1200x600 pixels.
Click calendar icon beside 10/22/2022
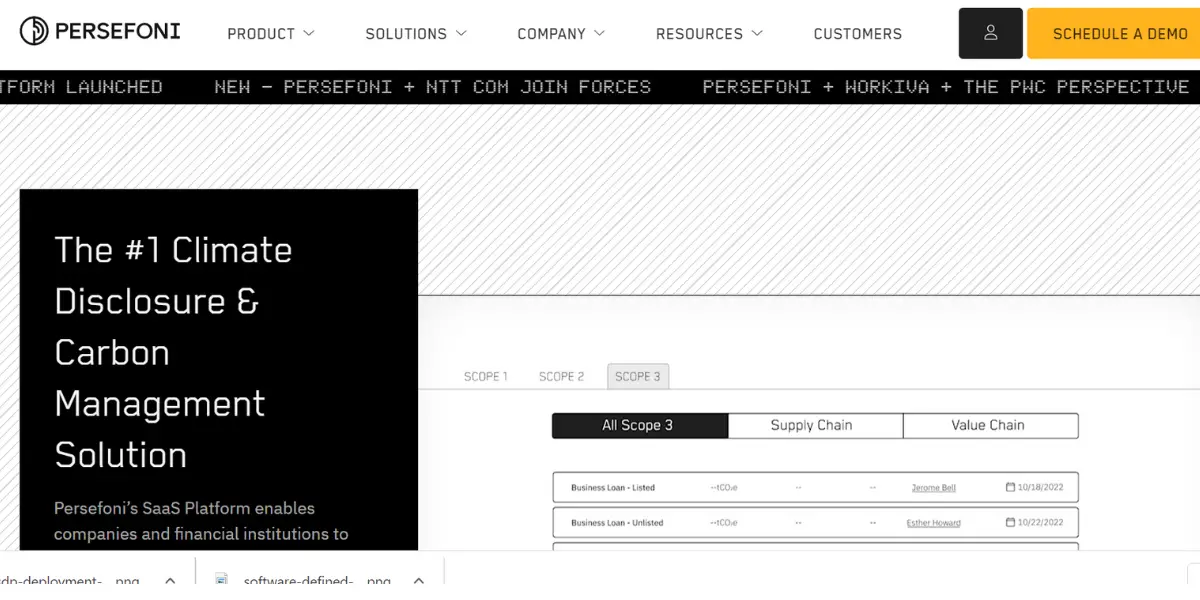point(1010,522)
